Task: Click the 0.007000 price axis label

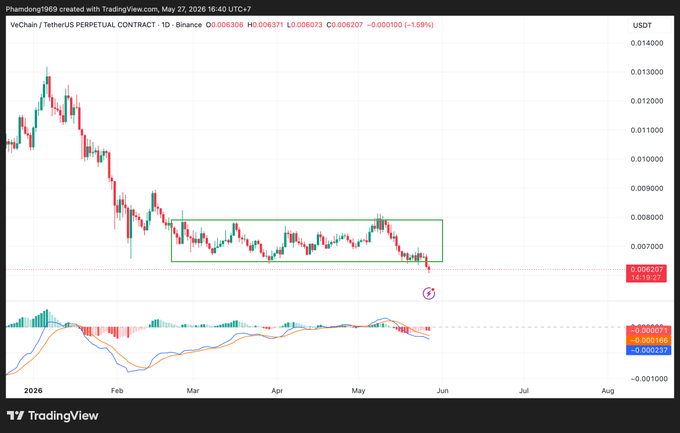Action: 647,246
